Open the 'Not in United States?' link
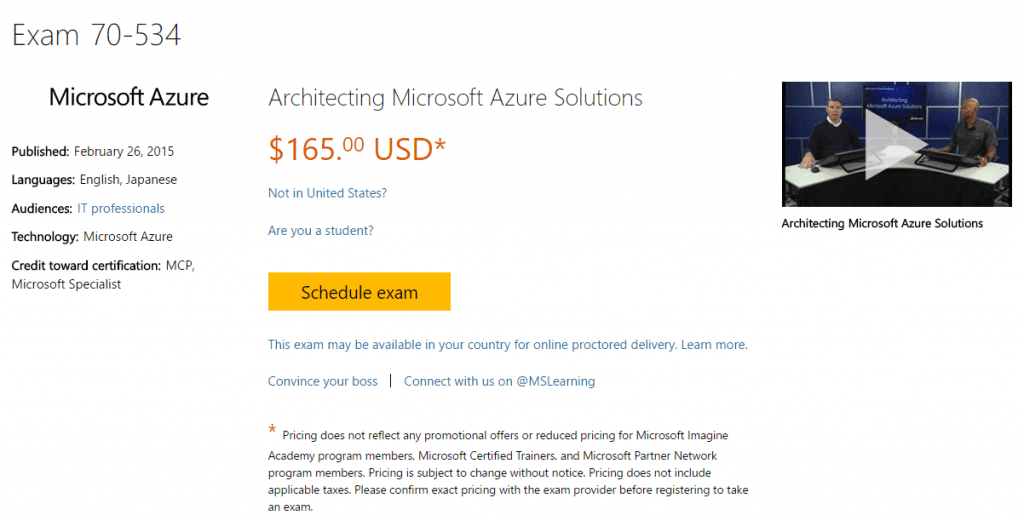1024x521 pixels. point(327,193)
